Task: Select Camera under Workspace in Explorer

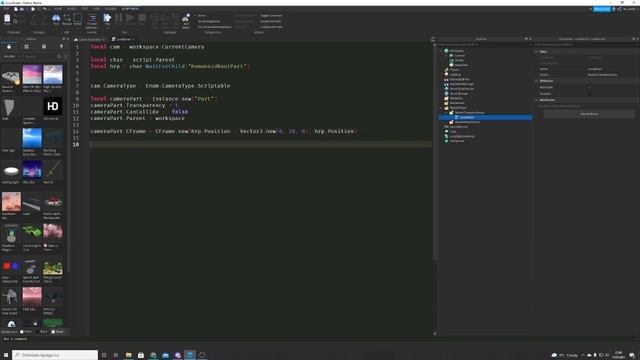Action: tap(460, 56)
